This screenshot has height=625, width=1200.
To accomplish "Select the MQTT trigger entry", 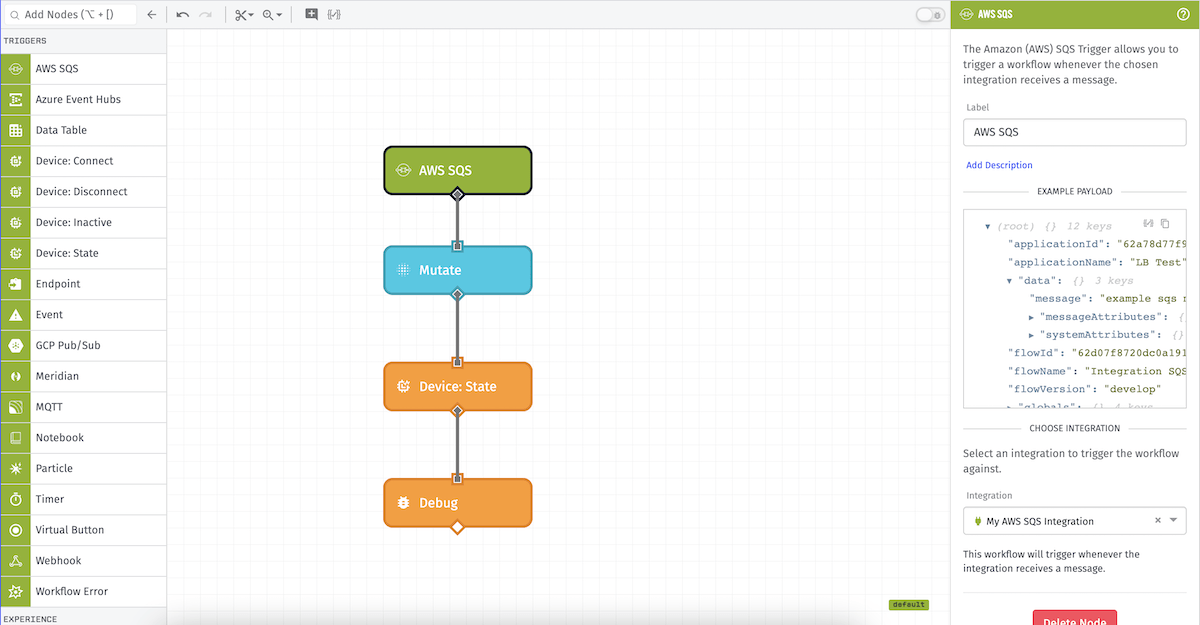I will coord(83,407).
